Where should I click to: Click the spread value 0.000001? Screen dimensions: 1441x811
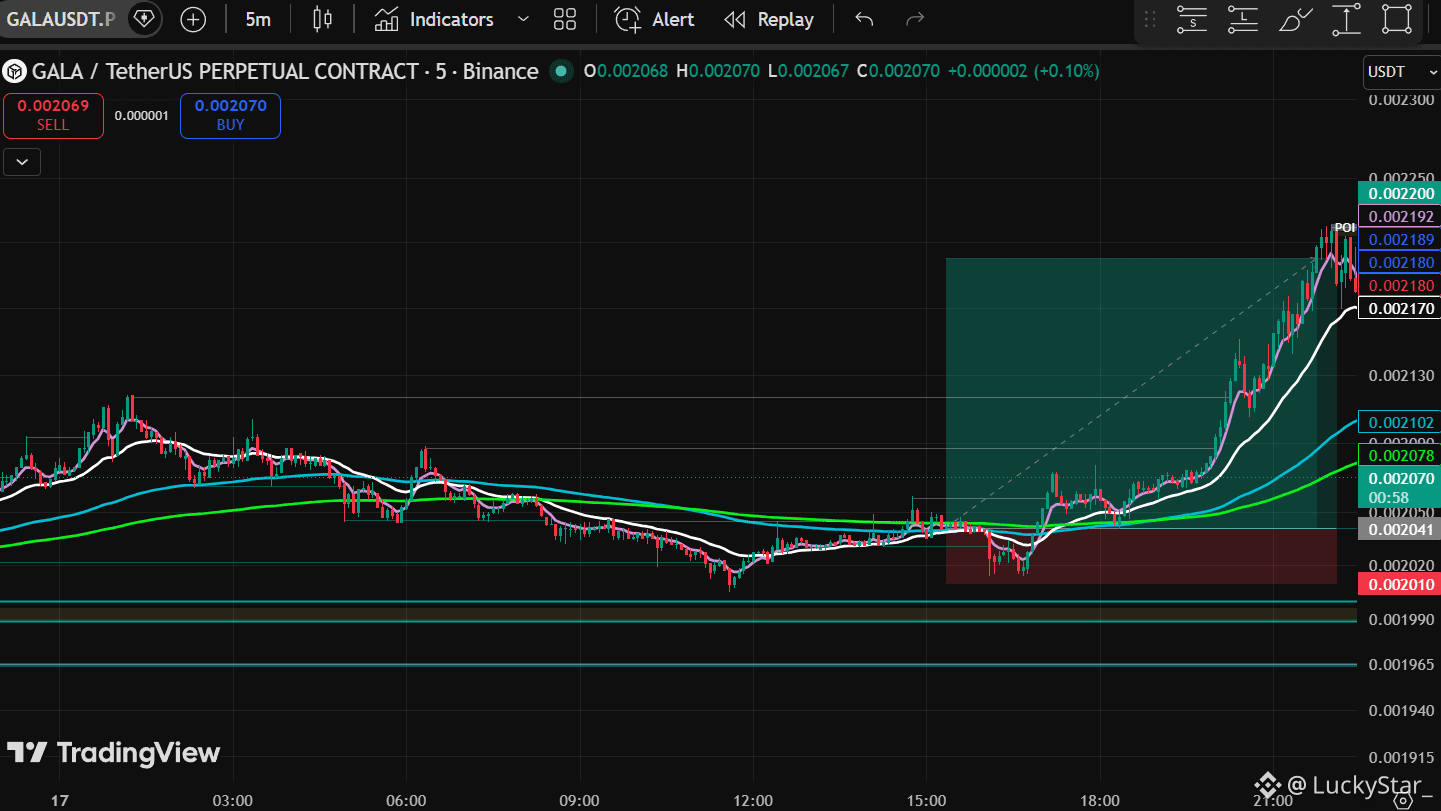coord(142,115)
